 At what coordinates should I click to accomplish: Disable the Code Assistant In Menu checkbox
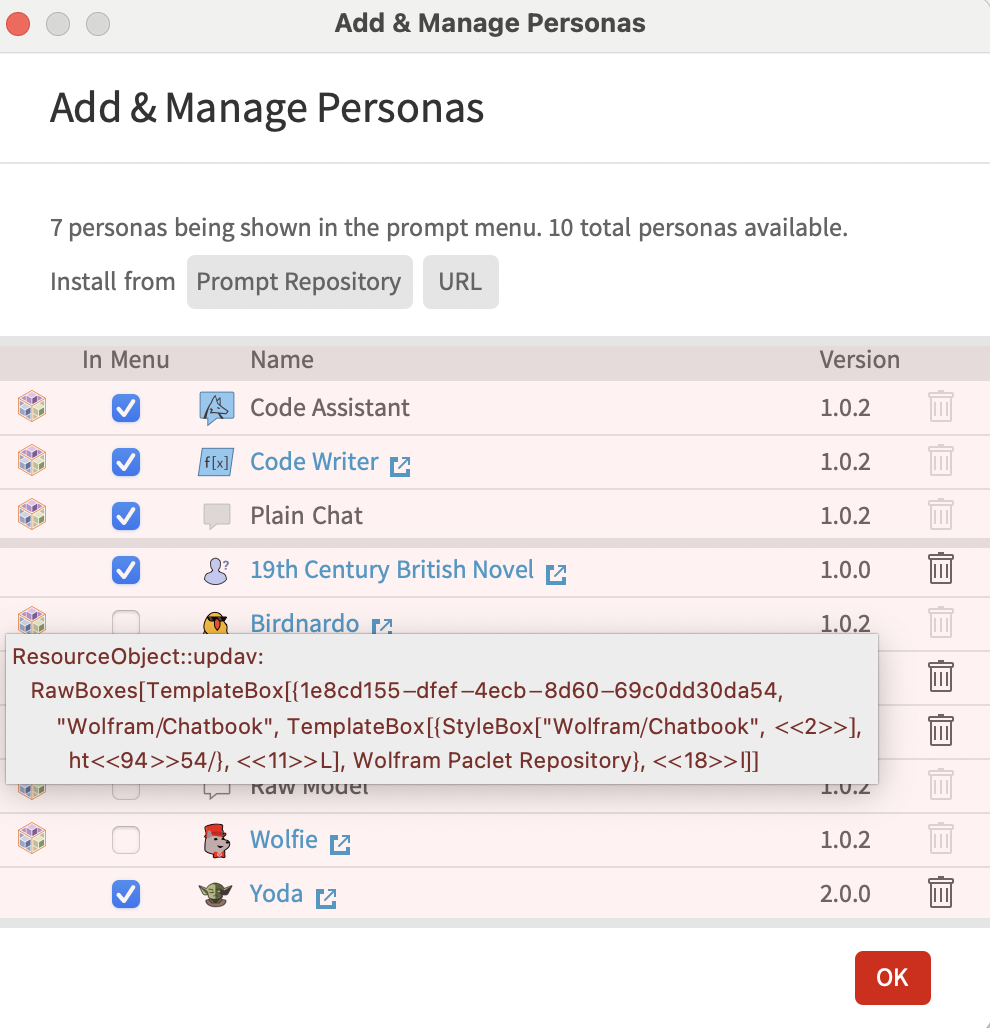click(x=125, y=408)
